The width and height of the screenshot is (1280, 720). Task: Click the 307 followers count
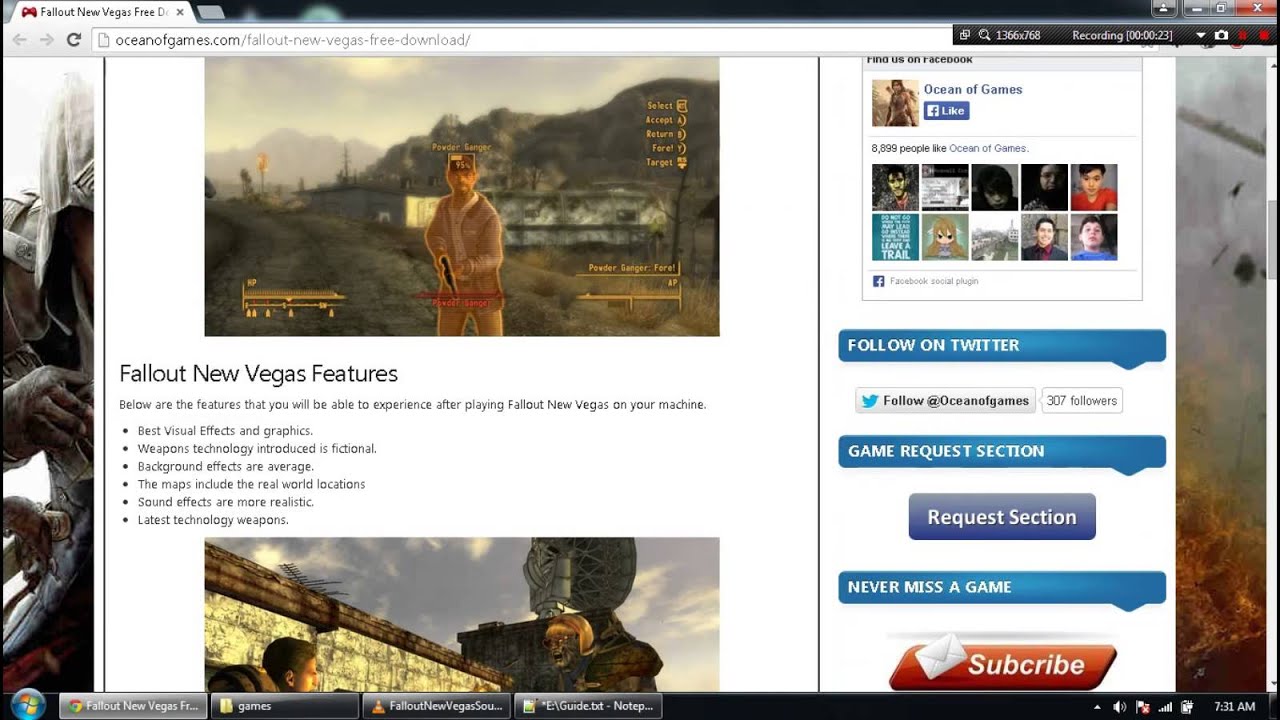tap(1081, 400)
